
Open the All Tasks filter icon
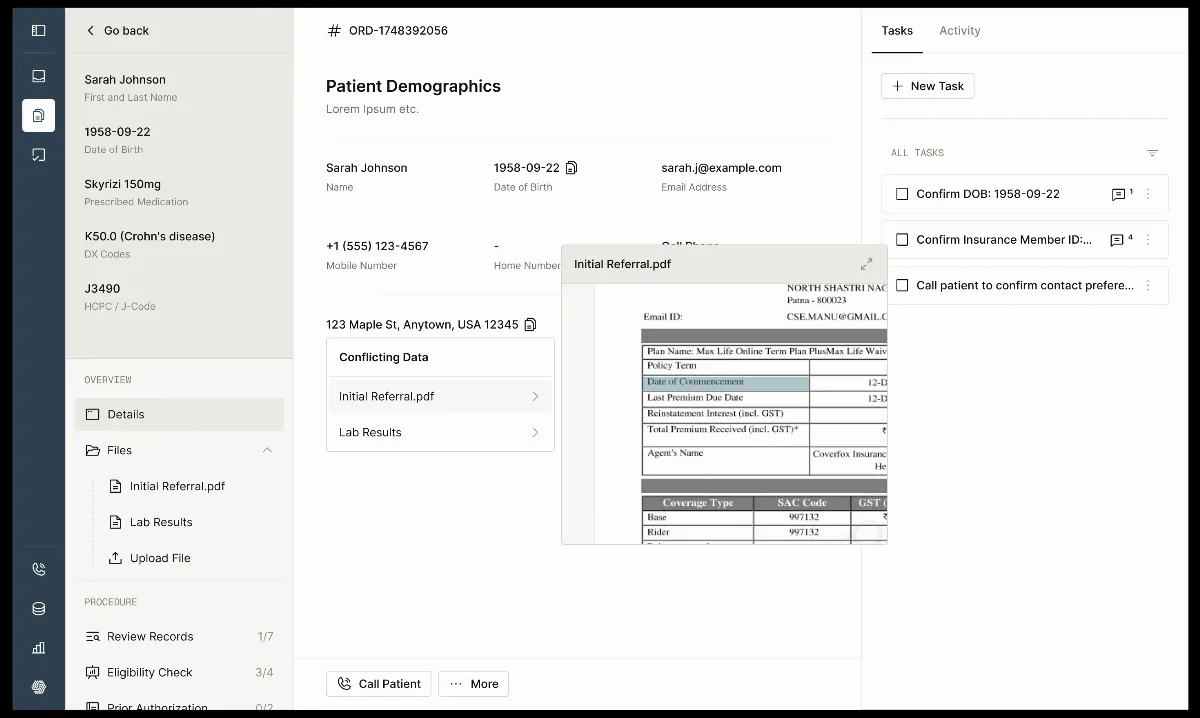pos(1152,153)
